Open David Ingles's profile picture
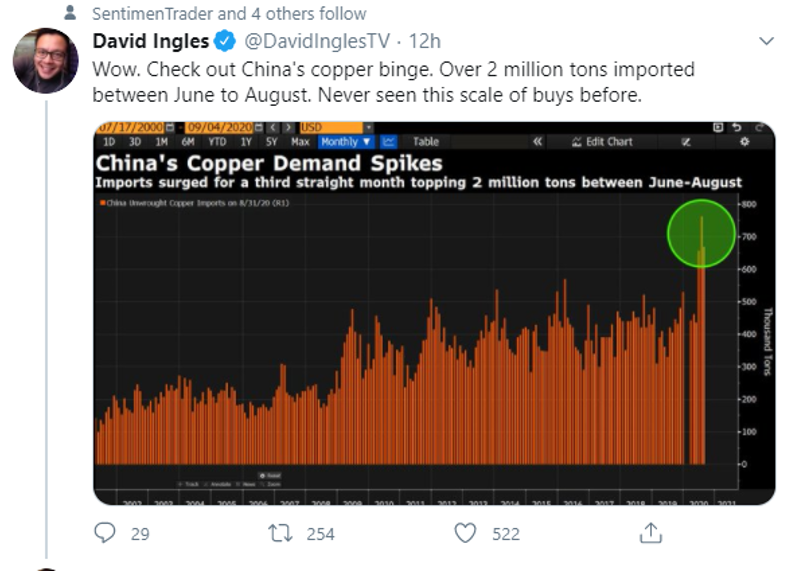This screenshot has height=571, width=791. [x=45, y=61]
